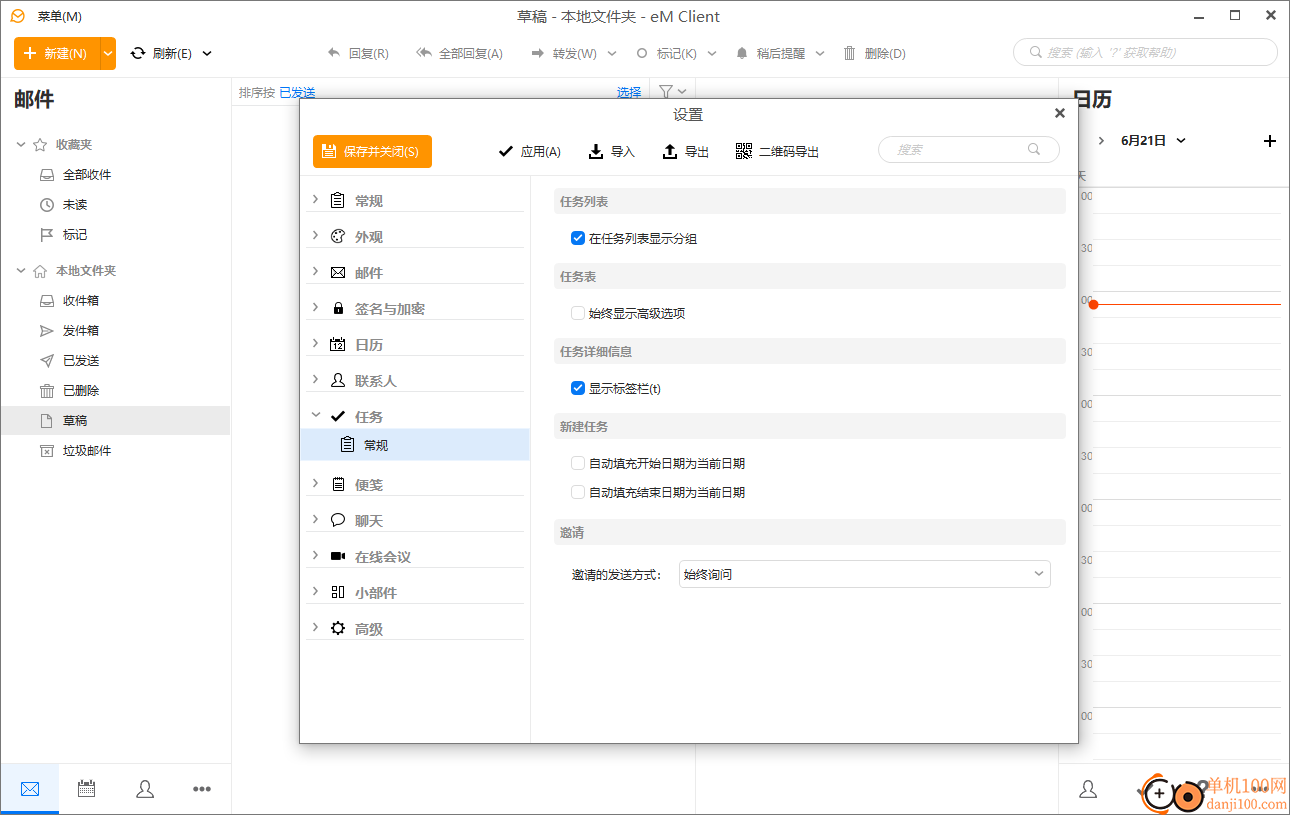Open the 新建 button dropdown arrow
This screenshot has width=1290, height=815.
[108, 53]
